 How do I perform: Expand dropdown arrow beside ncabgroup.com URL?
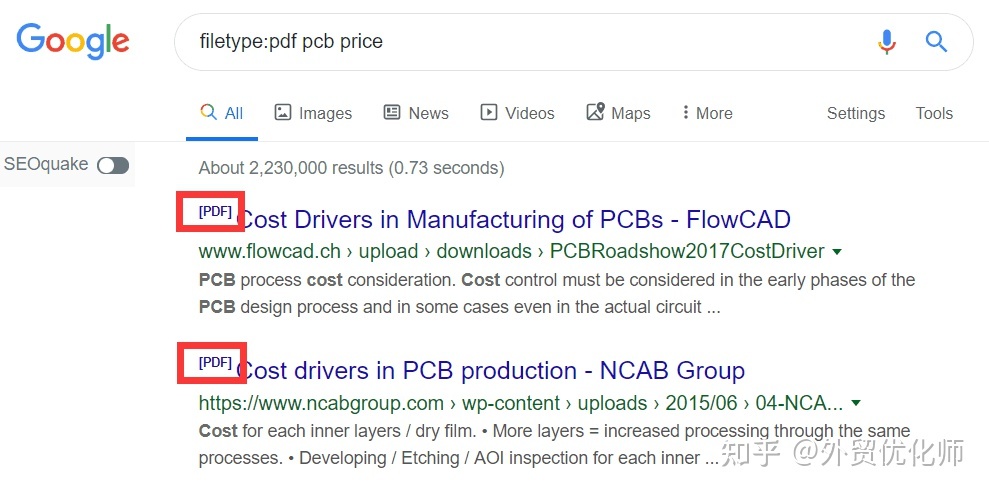coord(856,403)
